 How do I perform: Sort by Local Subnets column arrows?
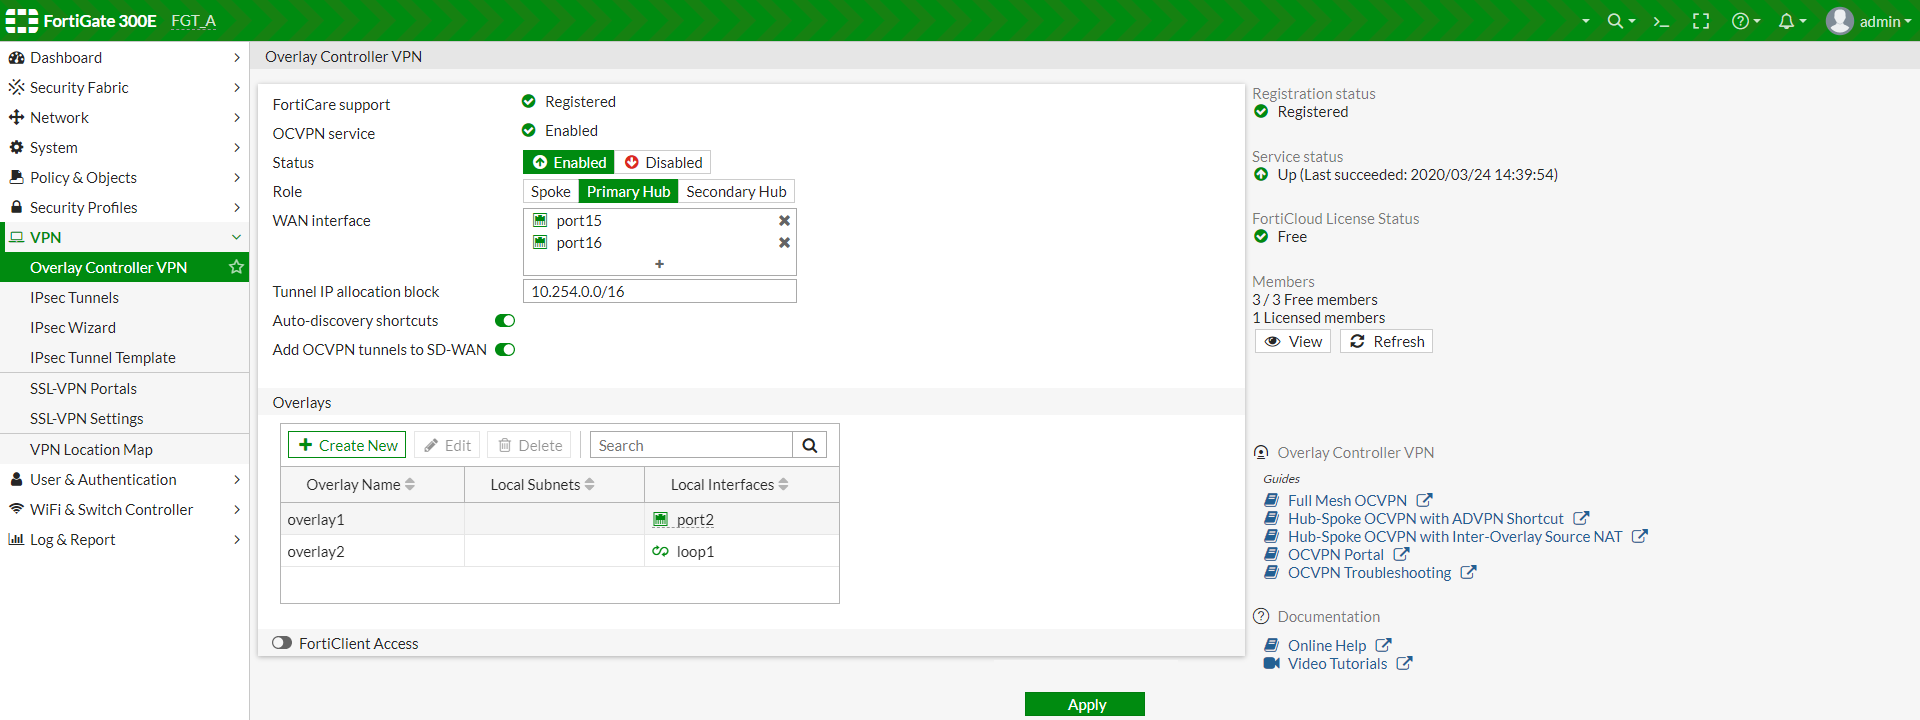coord(590,484)
